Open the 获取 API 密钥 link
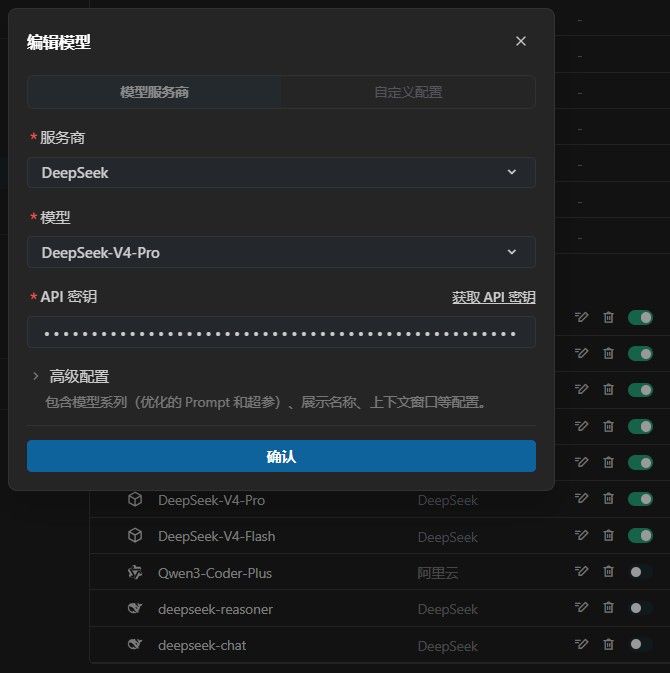 494,297
